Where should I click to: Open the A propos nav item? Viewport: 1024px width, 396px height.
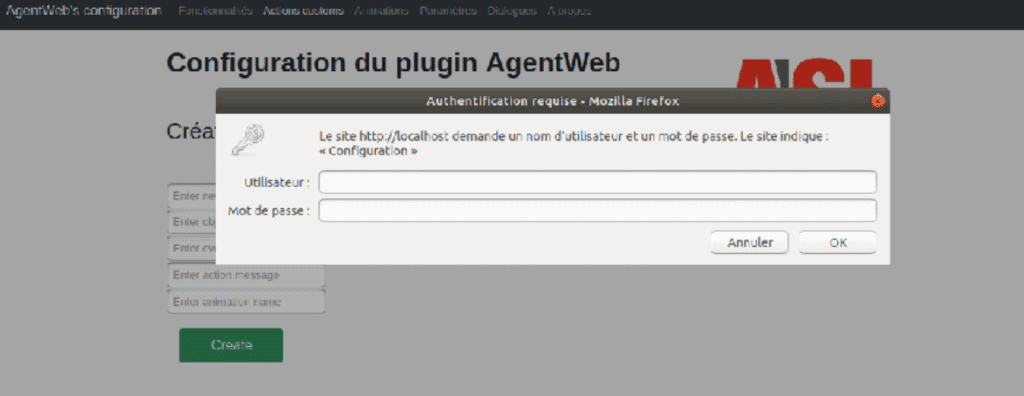(x=569, y=11)
